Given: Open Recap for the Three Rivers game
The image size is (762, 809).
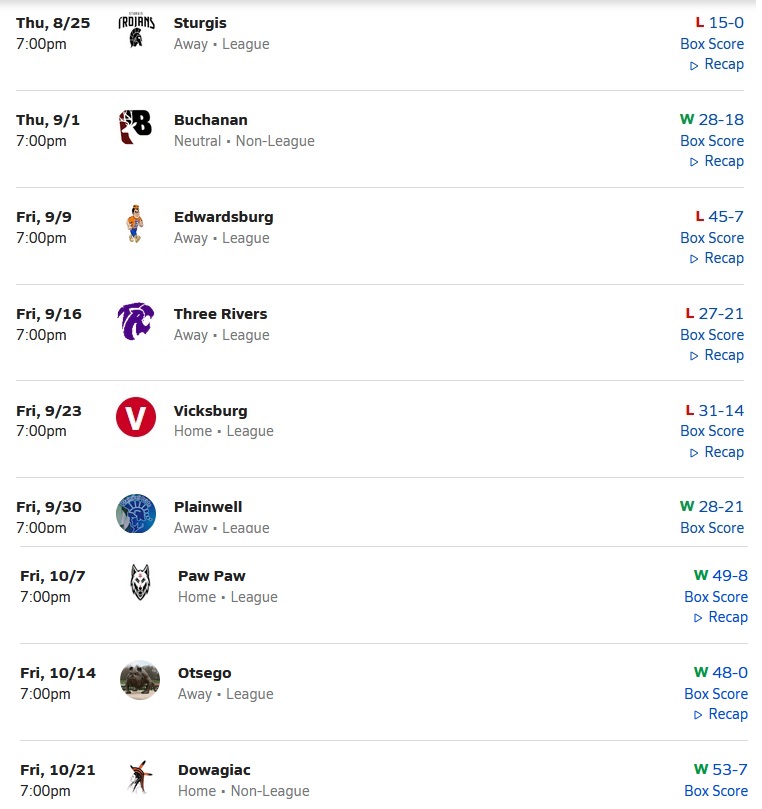Looking at the screenshot, I should [717, 355].
